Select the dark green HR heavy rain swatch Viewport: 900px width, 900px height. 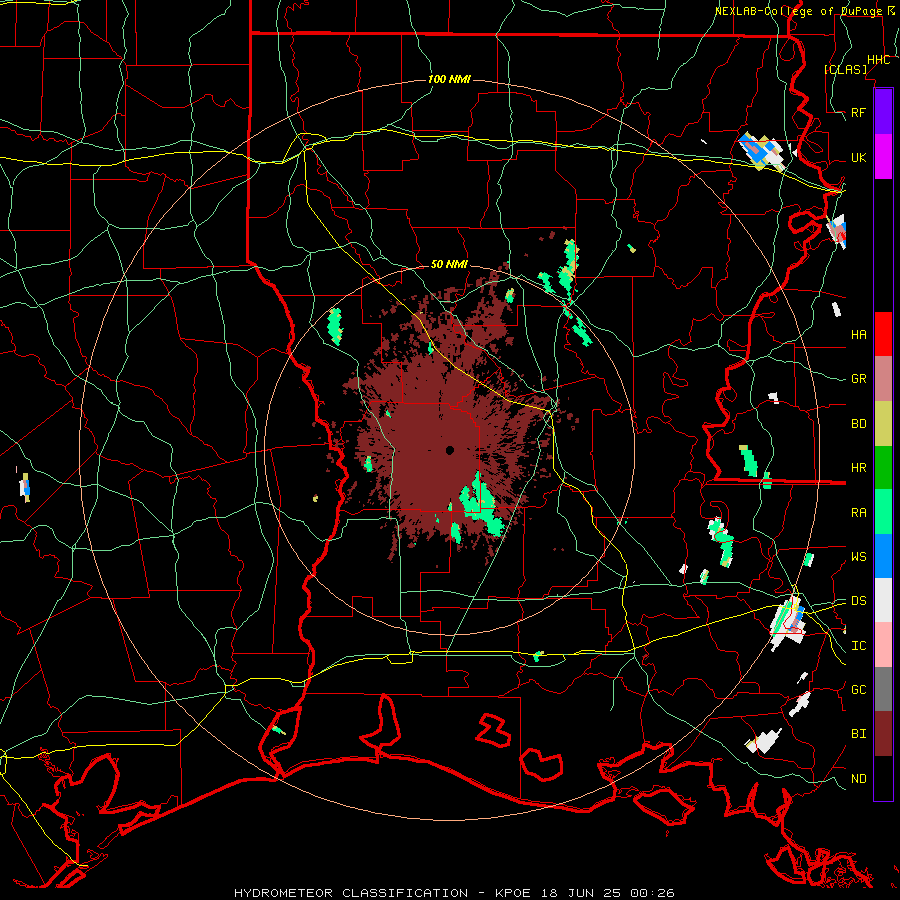coord(883,468)
